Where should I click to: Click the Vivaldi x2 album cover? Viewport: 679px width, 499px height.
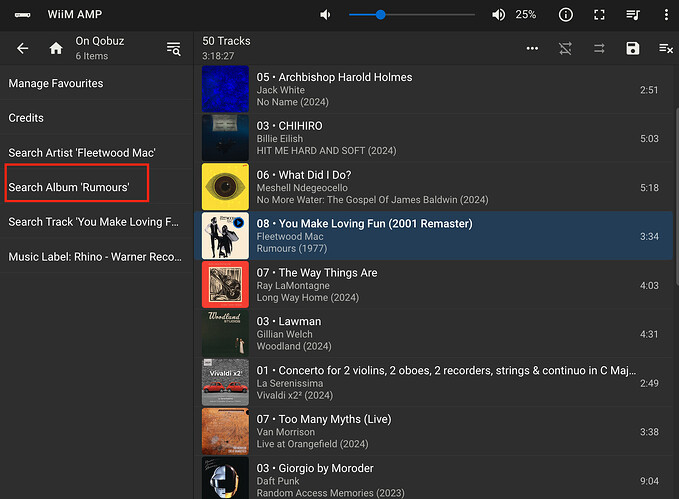(x=225, y=383)
